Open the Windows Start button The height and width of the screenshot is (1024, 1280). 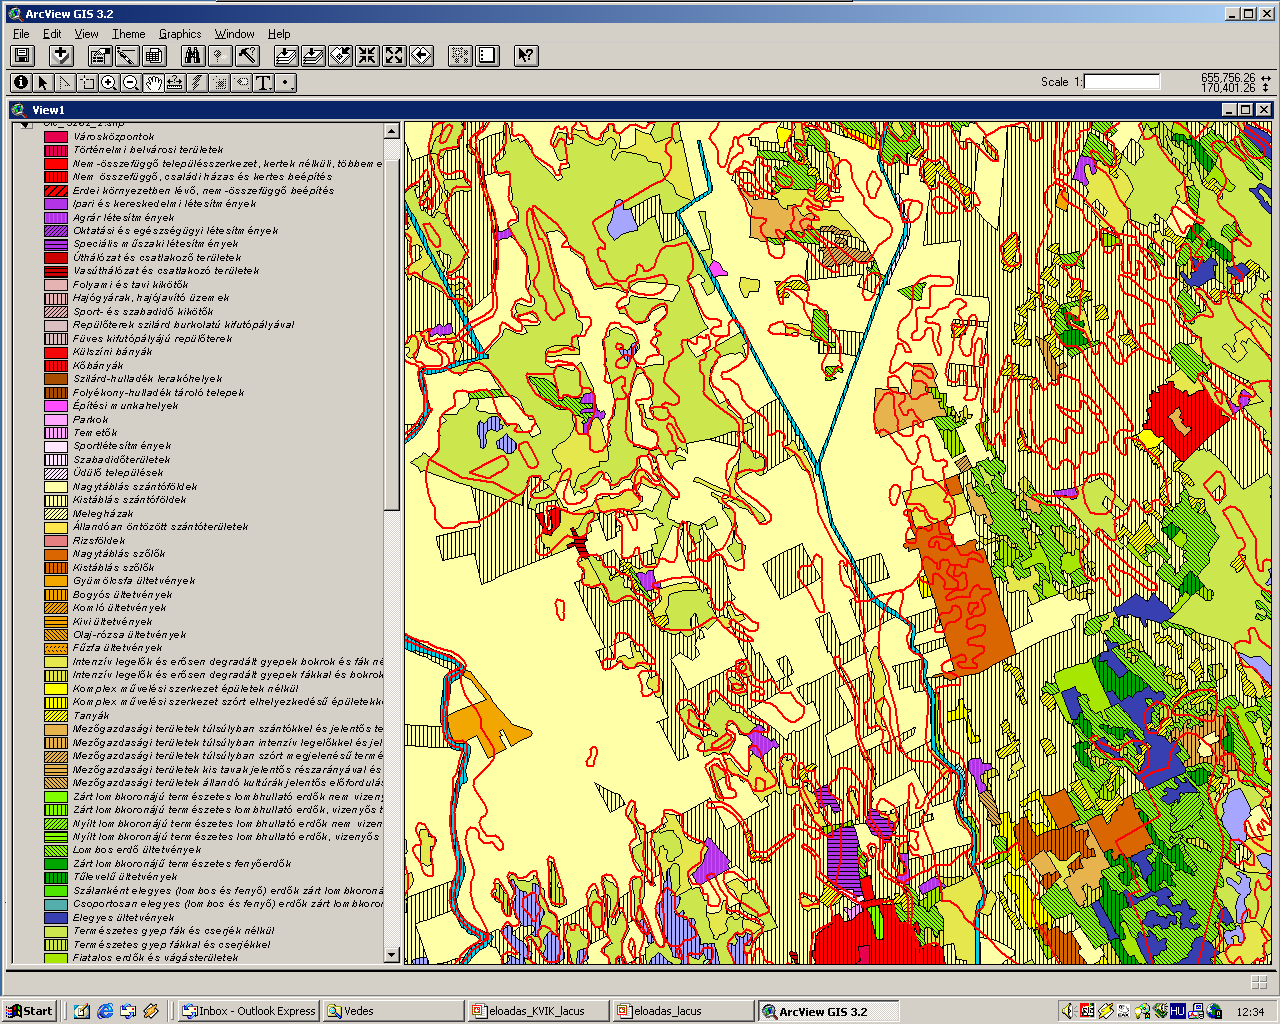[30, 1011]
